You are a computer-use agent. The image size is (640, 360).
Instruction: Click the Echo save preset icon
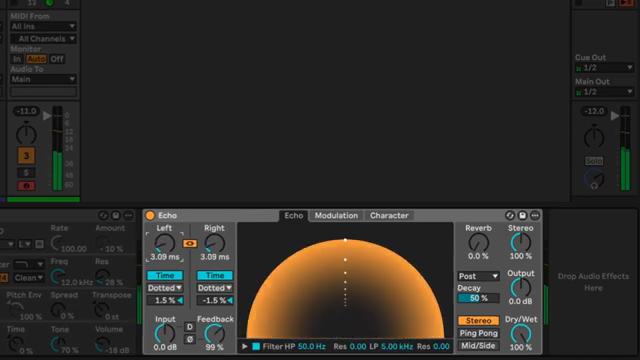tap(522, 216)
